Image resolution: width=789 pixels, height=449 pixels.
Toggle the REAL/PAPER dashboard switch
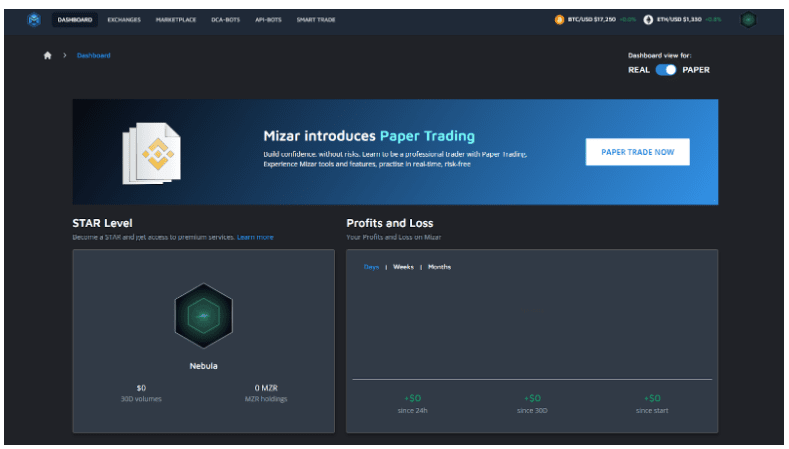(666, 70)
